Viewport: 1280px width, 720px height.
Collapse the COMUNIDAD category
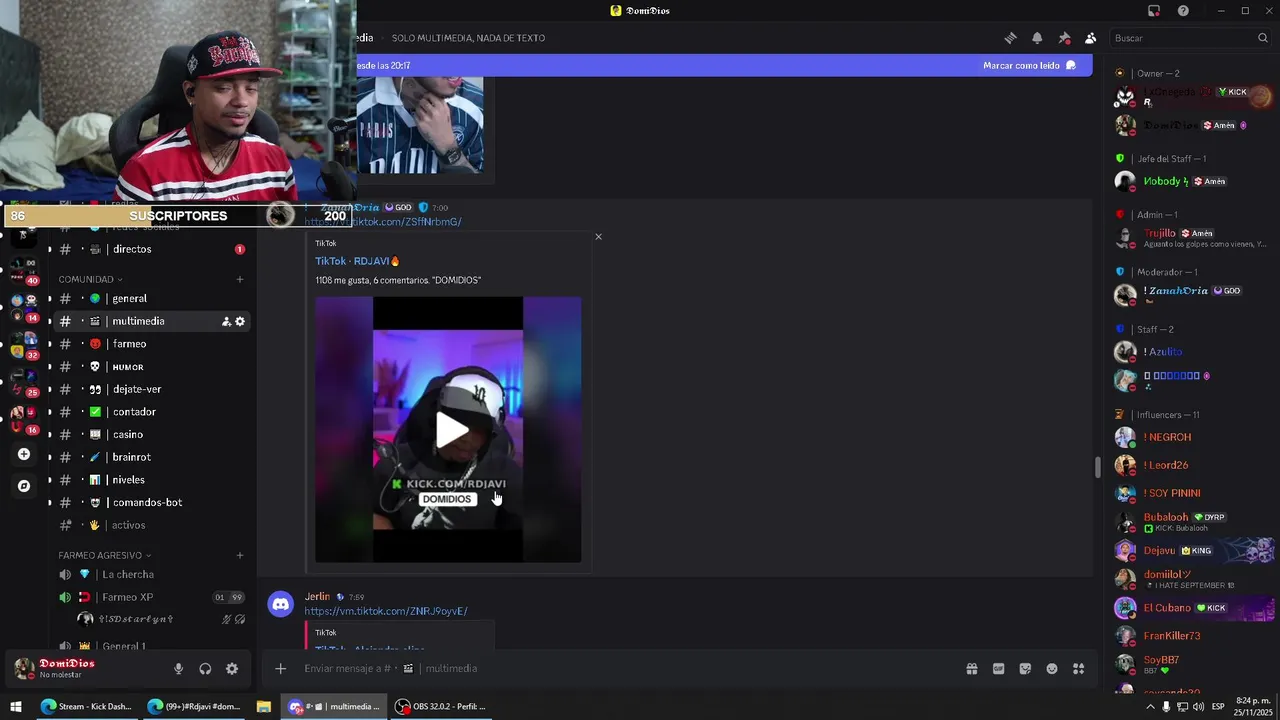click(90, 279)
